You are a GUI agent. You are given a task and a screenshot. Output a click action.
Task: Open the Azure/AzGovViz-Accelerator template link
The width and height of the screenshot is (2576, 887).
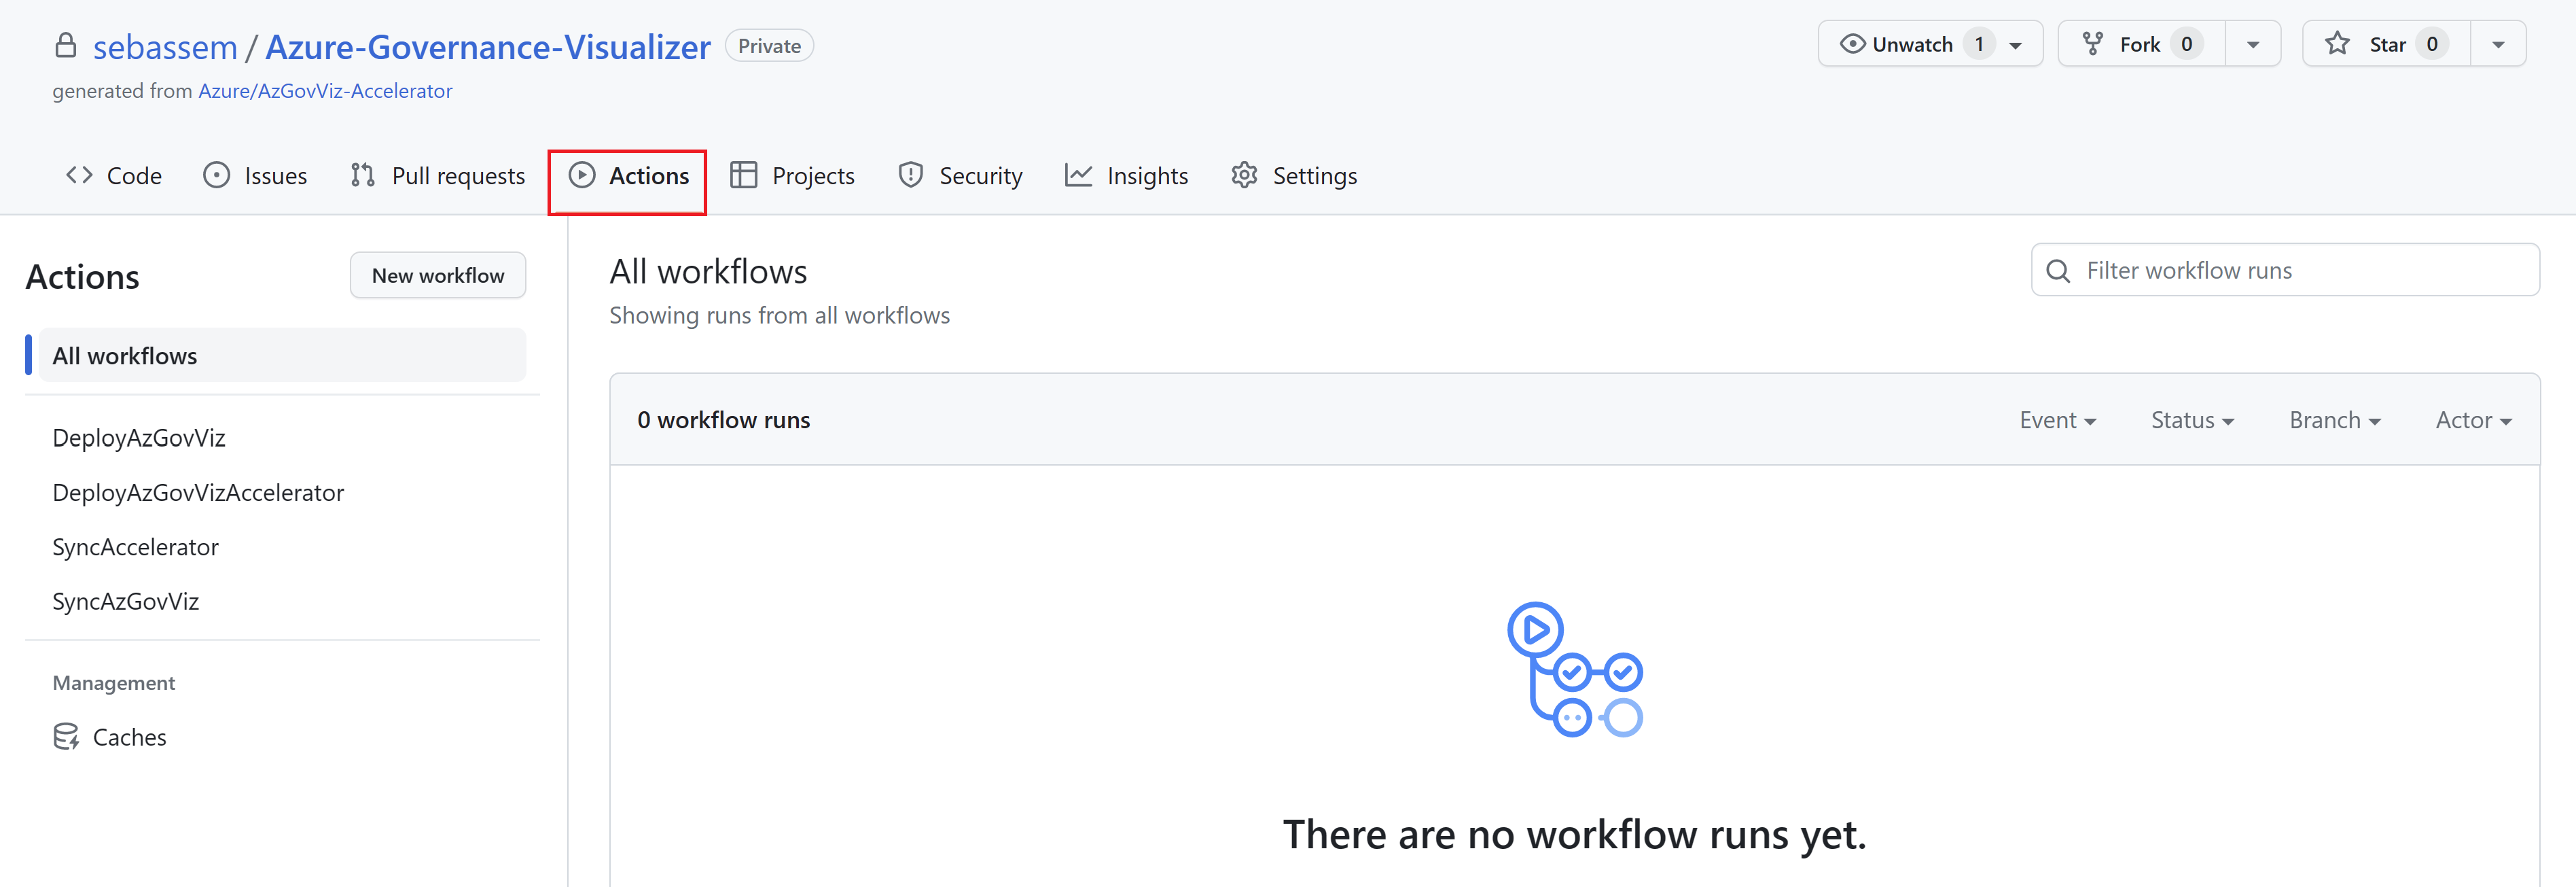tap(325, 91)
